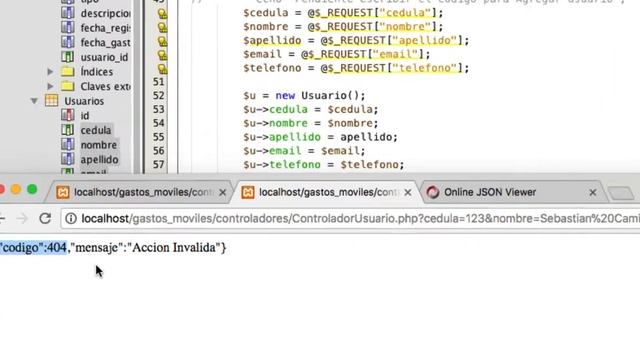Click the id primary key column icon
640x360 pixels.
(x=67, y=116)
